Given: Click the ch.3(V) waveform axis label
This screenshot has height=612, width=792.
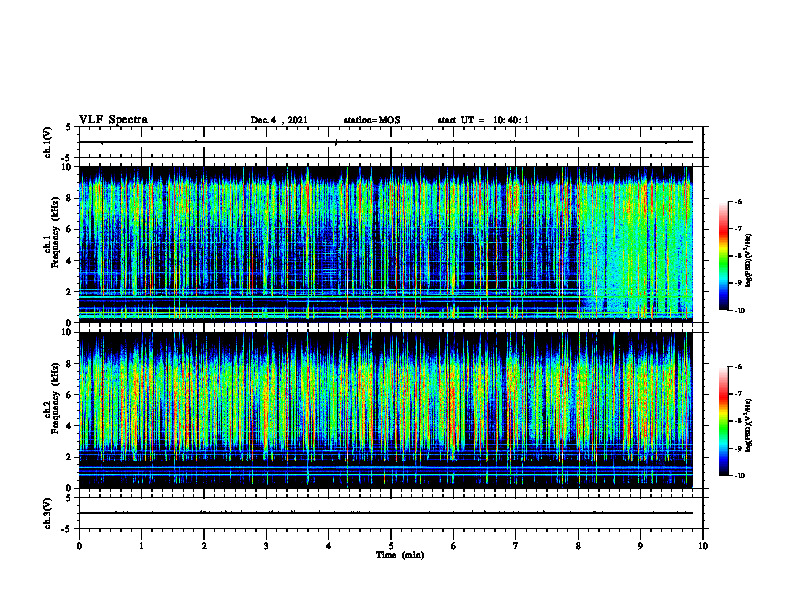Looking at the screenshot, I should click(x=47, y=513).
